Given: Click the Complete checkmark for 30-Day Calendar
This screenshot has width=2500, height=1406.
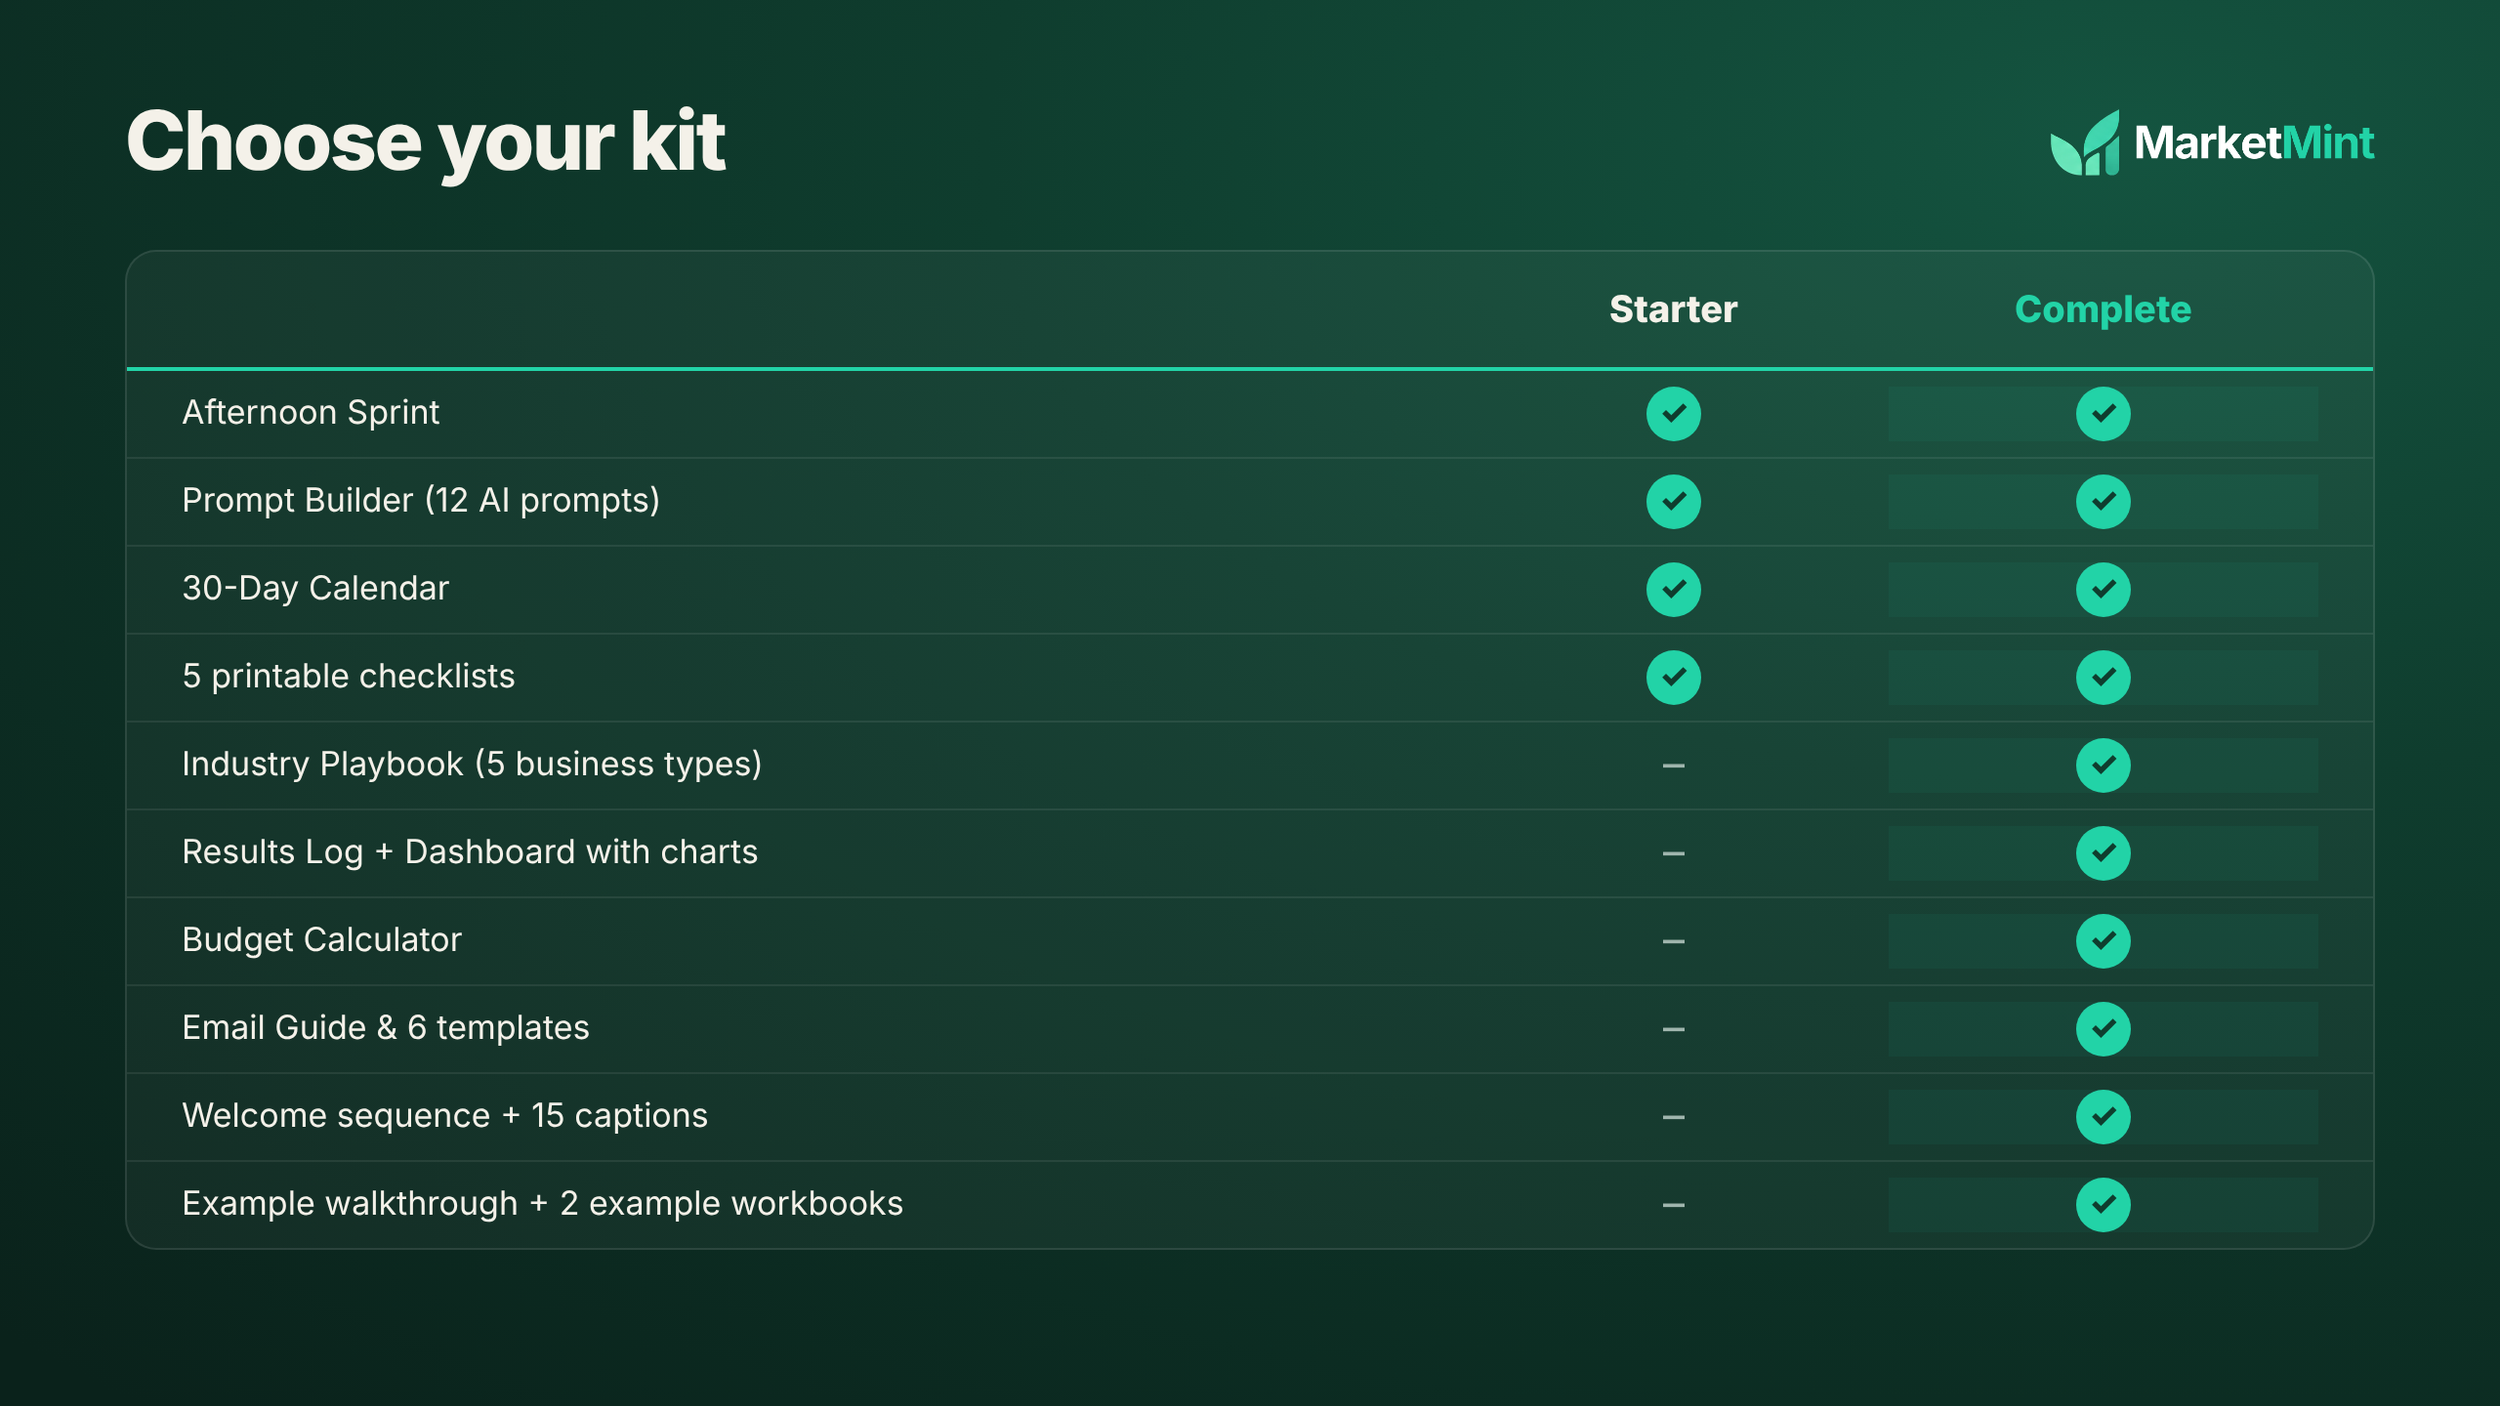Looking at the screenshot, I should pyautogui.click(x=2103, y=590).
